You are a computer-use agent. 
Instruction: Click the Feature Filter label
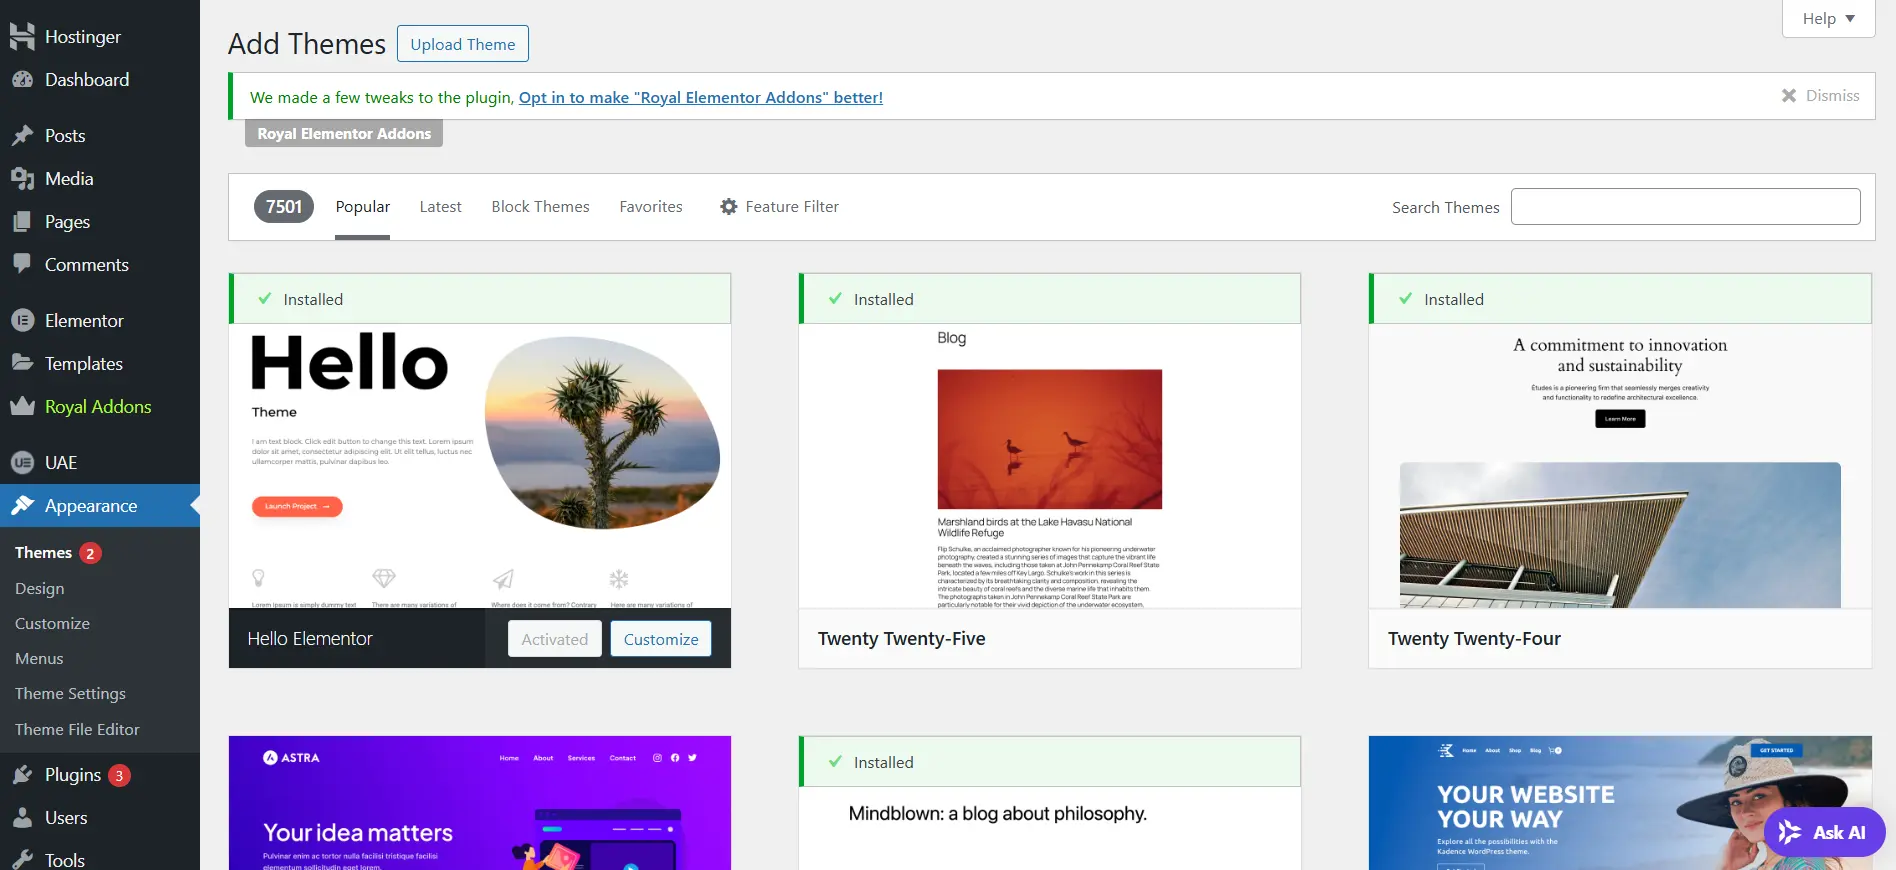tap(792, 207)
